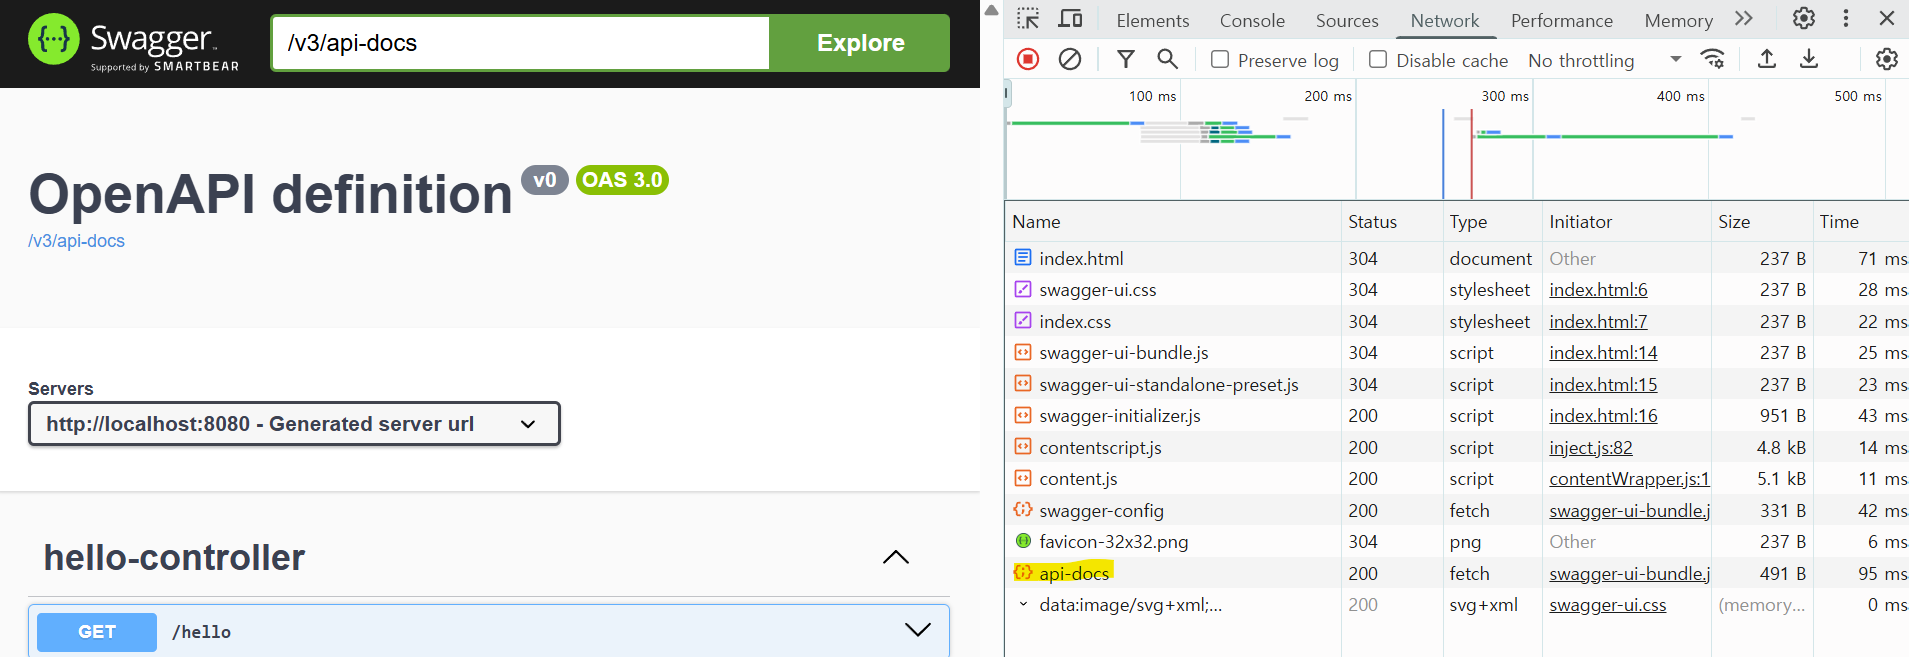Sort by the Size column header
This screenshot has height=657, width=1909.
pyautogui.click(x=1761, y=222)
